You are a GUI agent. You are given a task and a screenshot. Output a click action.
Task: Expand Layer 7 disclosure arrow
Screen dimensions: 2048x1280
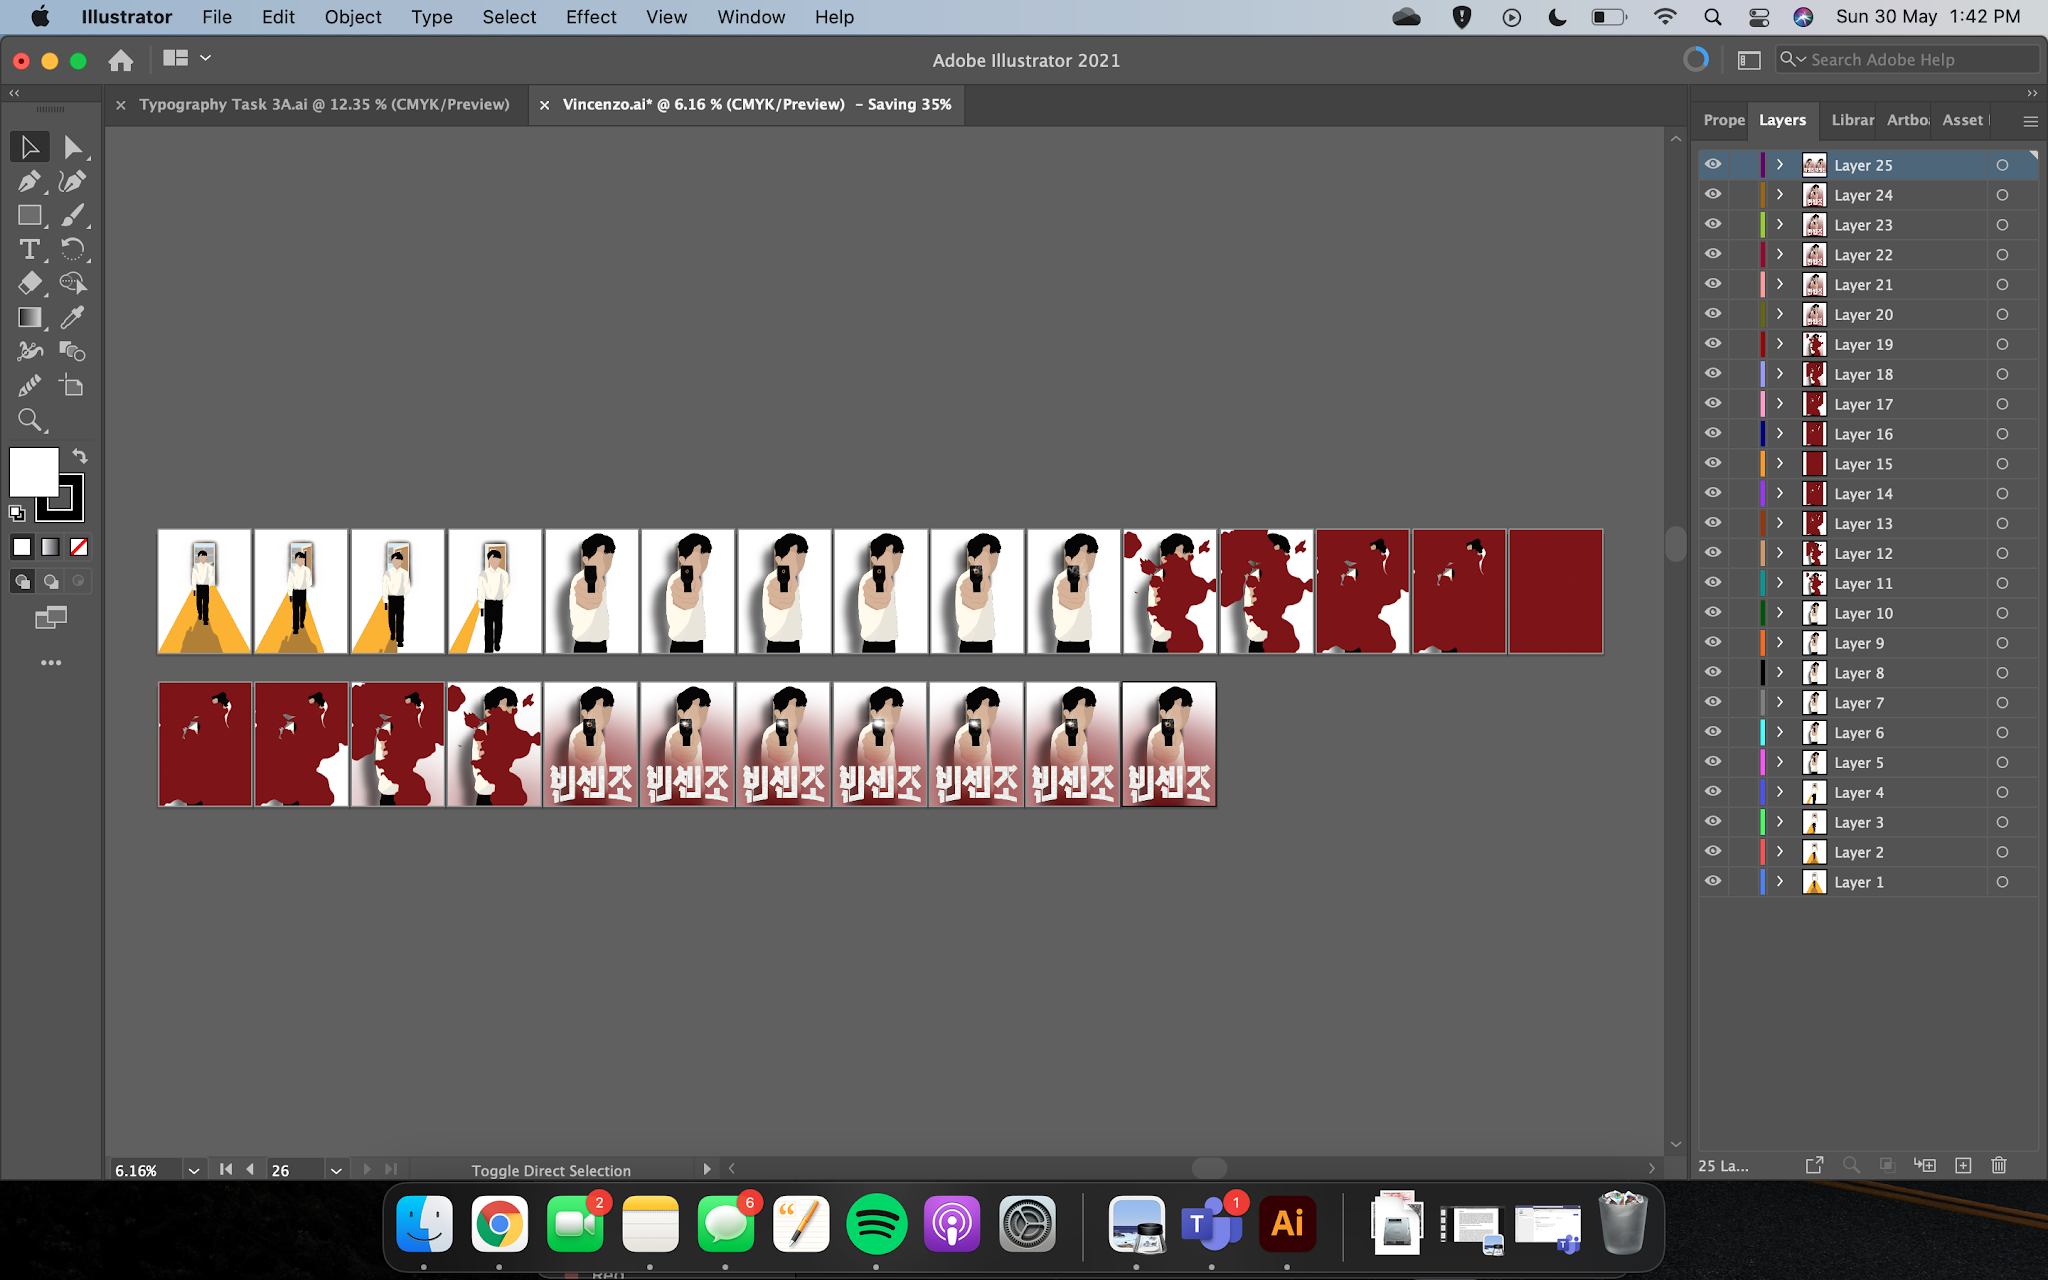pos(1780,703)
